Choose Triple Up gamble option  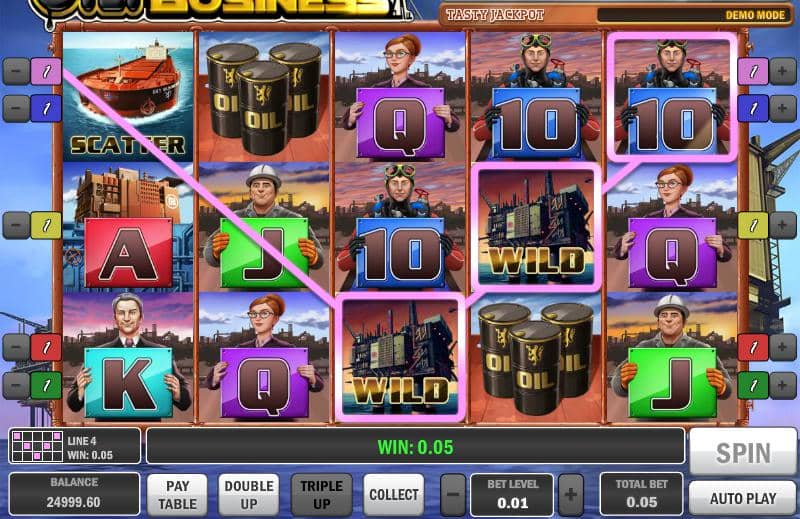321,495
